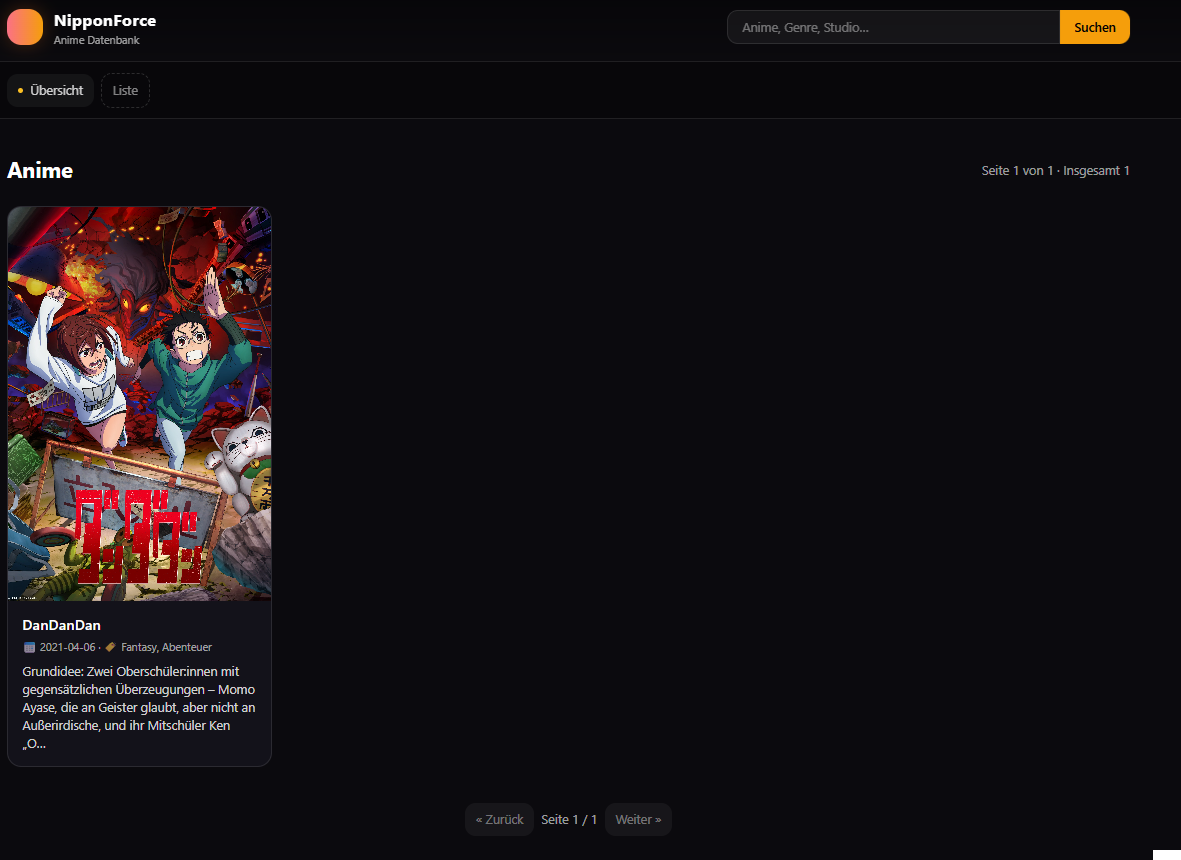This screenshot has width=1181, height=860.
Task: Focus the Anime, Genre, Studio search field
Action: 893,27
